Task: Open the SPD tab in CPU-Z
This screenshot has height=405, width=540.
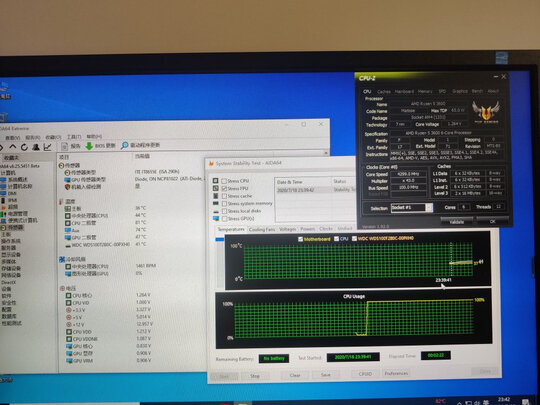Action: coord(442,91)
